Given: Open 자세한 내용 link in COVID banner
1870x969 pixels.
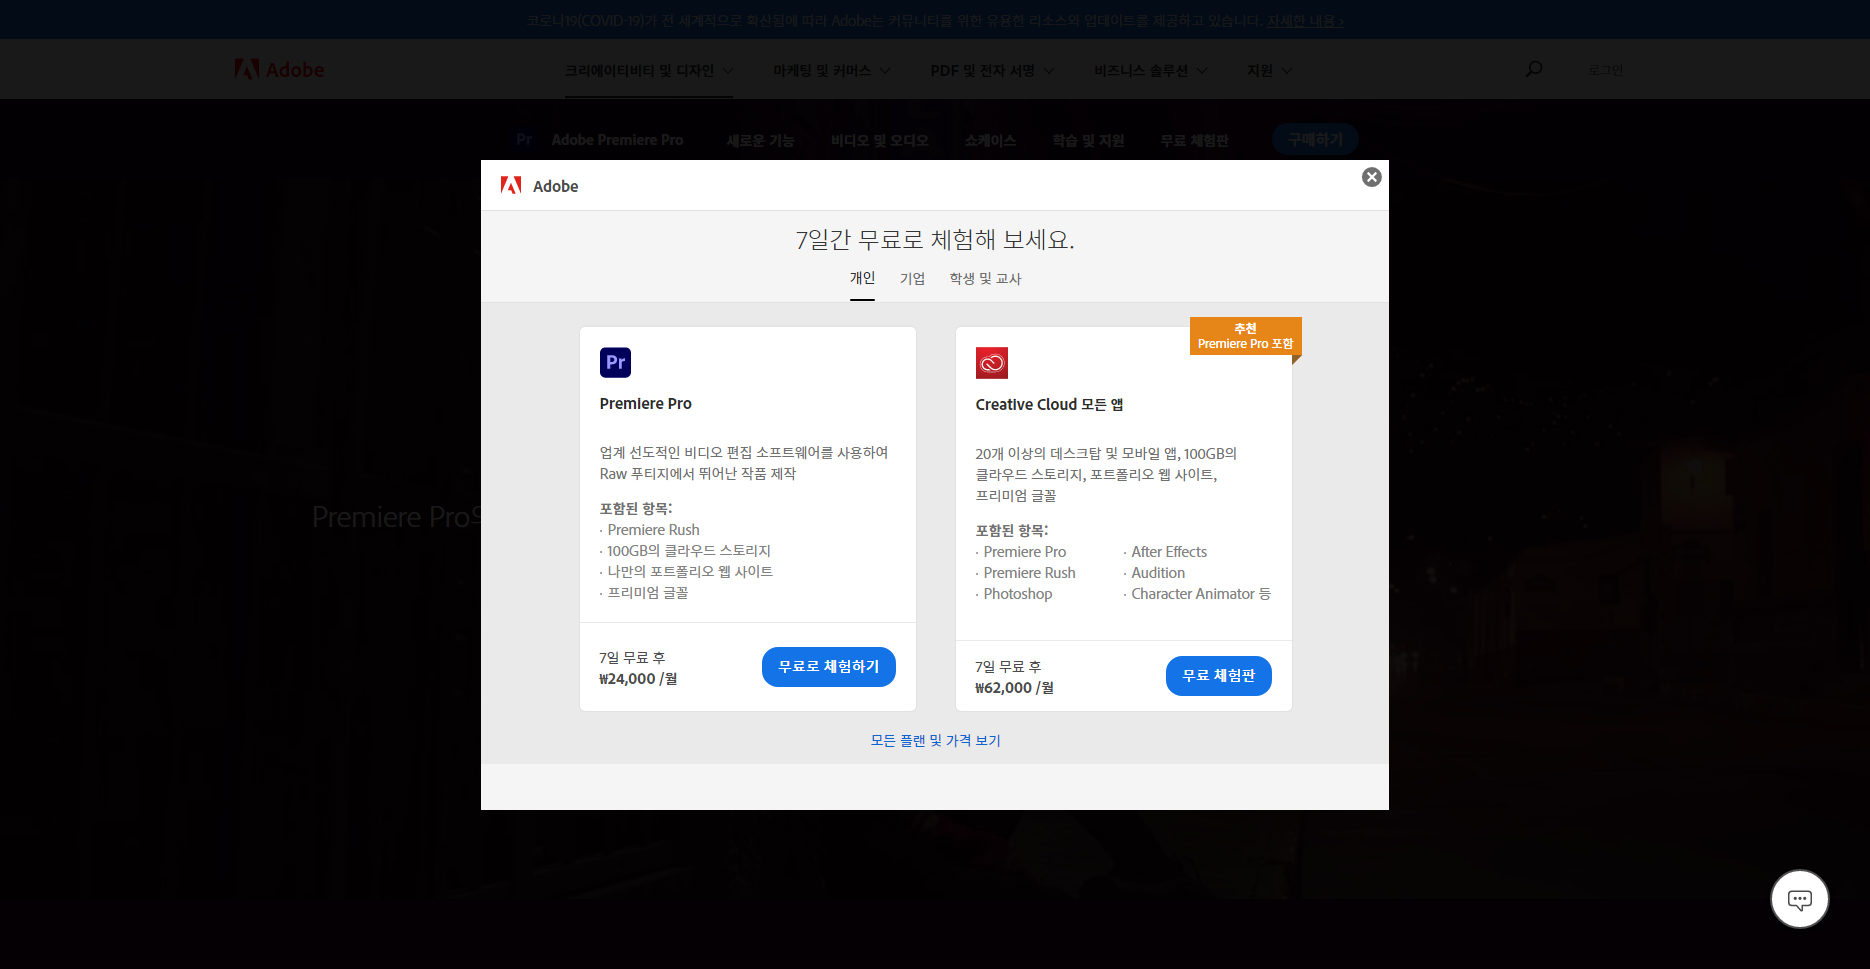Looking at the screenshot, I should (x=1305, y=21).
